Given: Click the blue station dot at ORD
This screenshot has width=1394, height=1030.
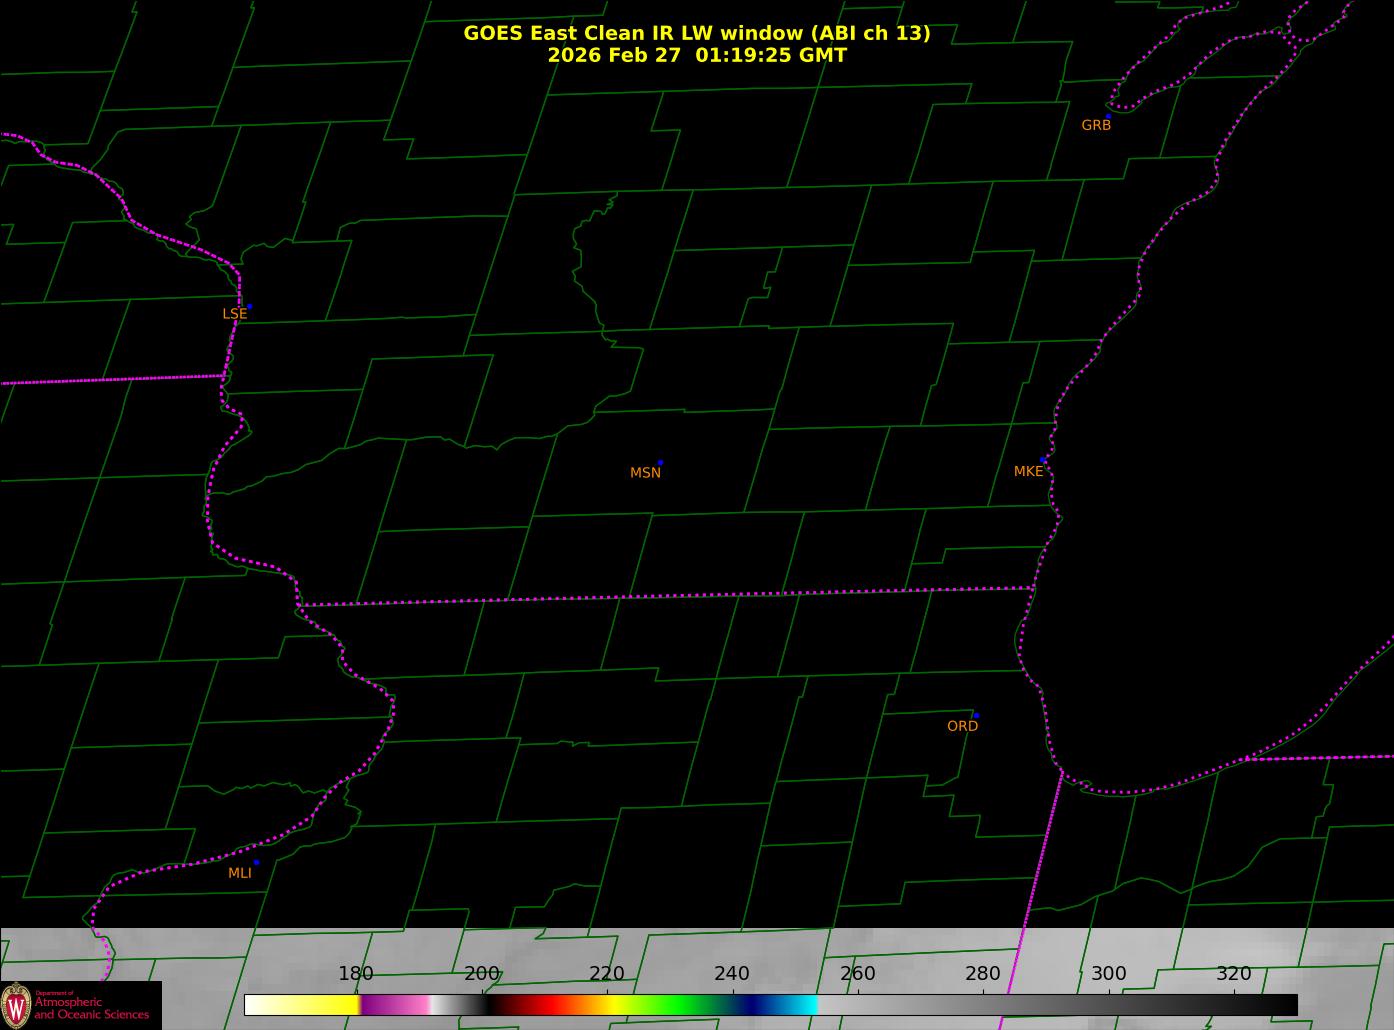Looking at the screenshot, I should pos(976,716).
